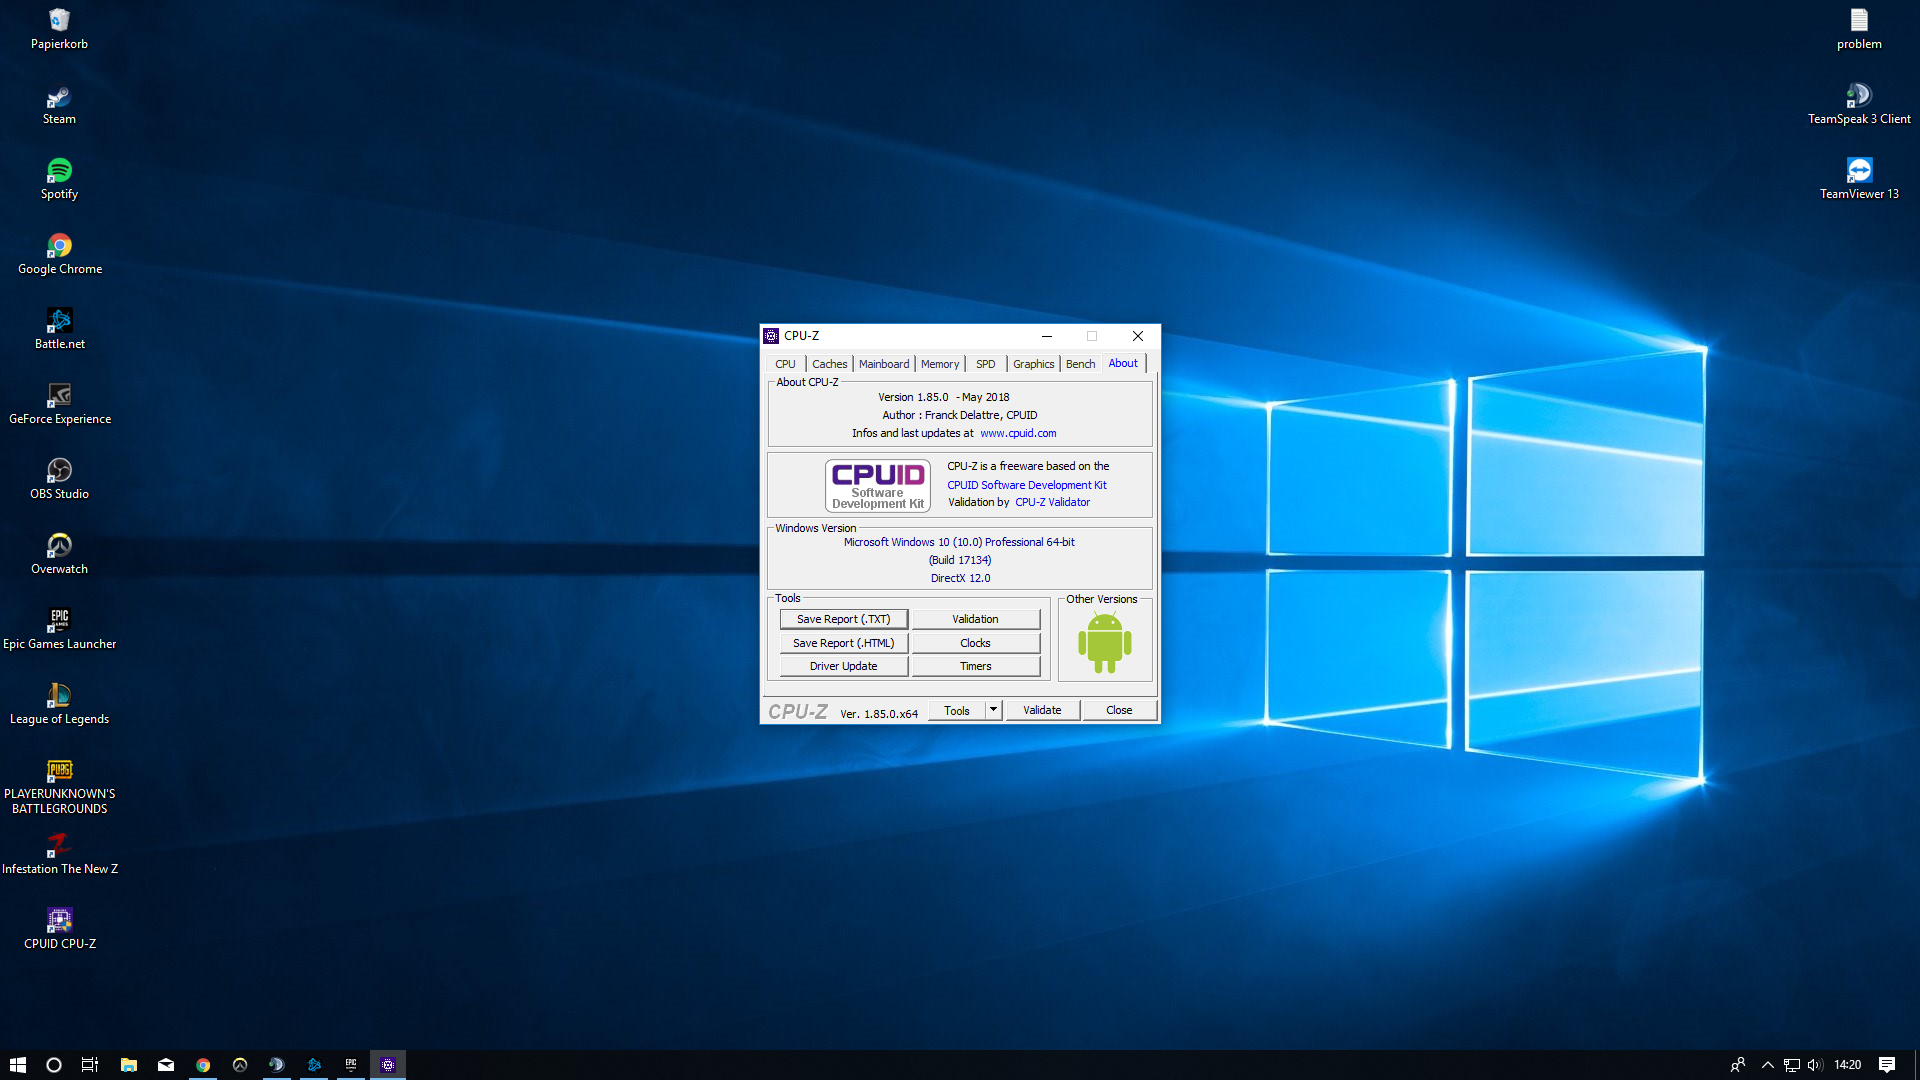Open the www.cpuid.com link

[1018, 433]
